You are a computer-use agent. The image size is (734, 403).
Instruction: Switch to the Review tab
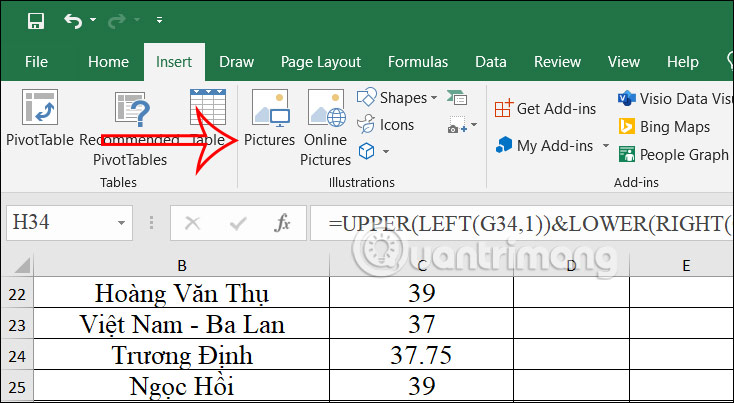click(x=557, y=62)
